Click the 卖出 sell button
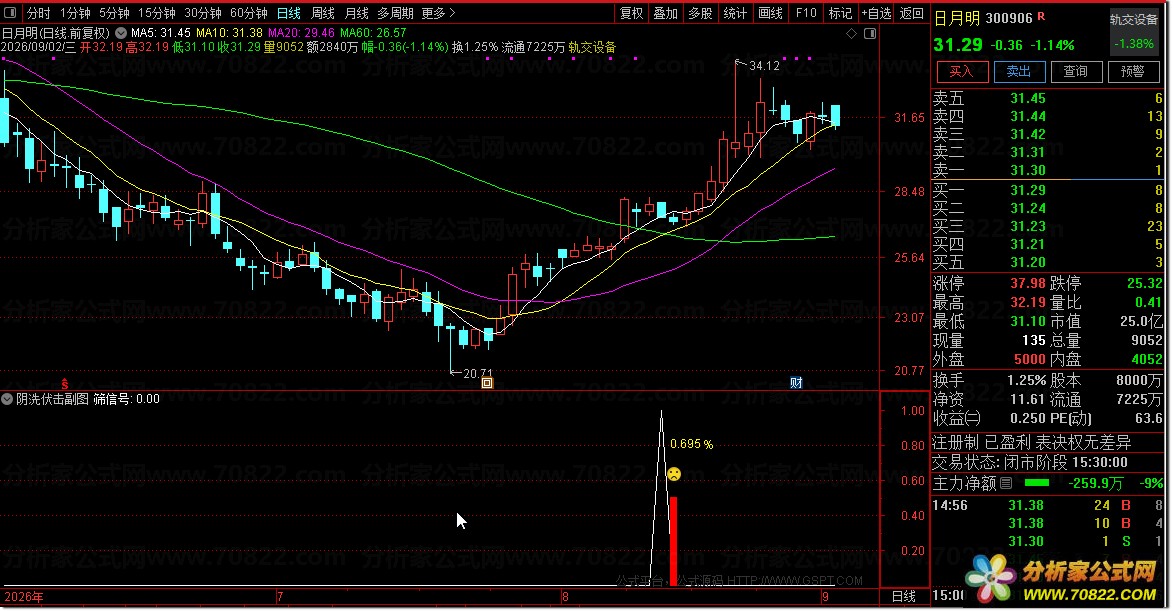The image size is (1173, 611). (1018, 72)
